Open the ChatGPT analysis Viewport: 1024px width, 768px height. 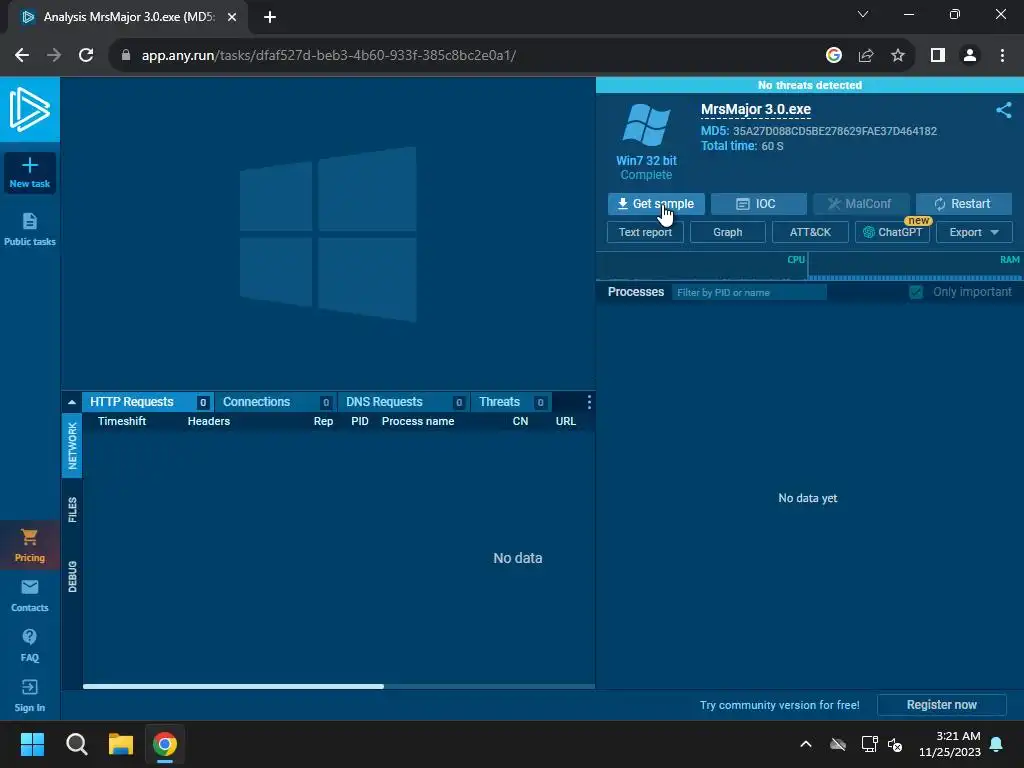(x=892, y=232)
